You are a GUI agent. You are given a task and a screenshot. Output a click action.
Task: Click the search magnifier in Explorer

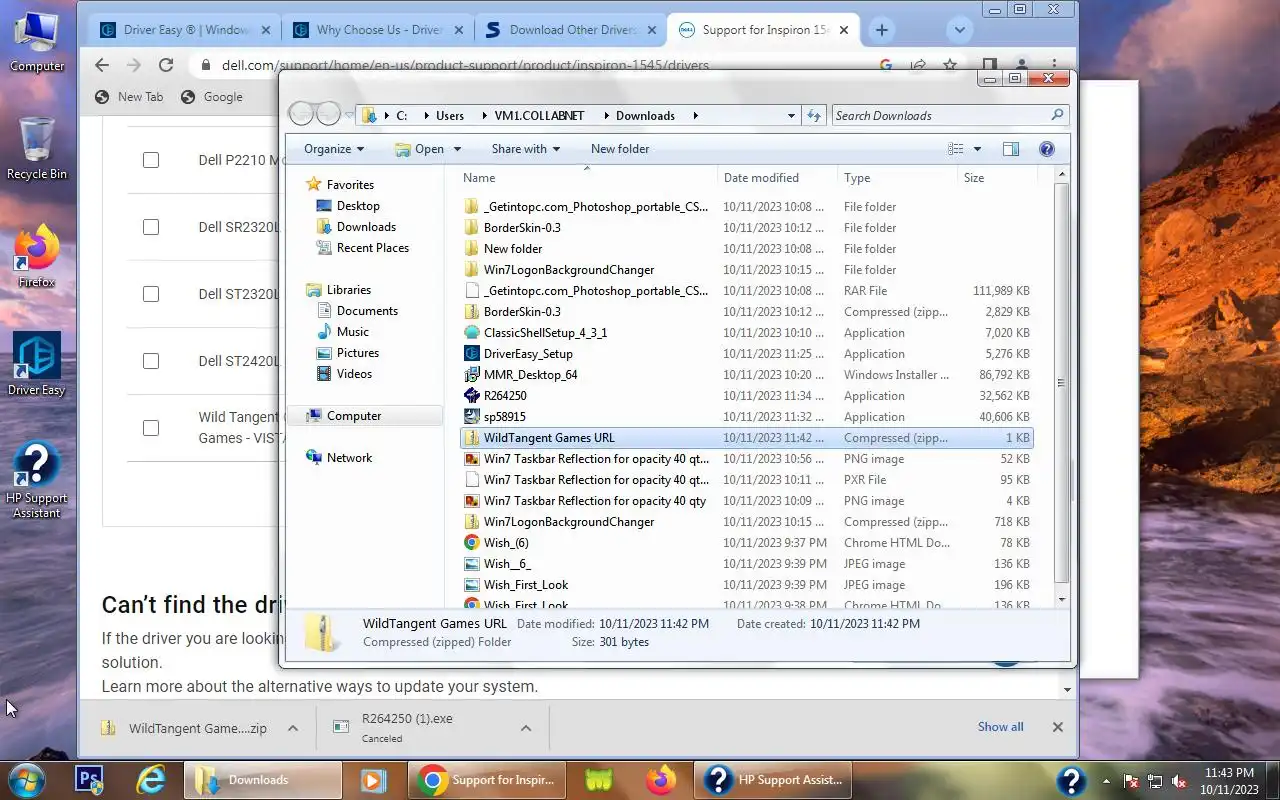pyautogui.click(x=1057, y=116)
